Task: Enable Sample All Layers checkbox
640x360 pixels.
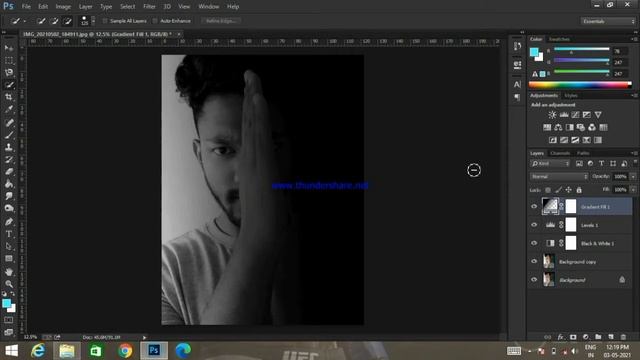Action: tap(105, 21)
